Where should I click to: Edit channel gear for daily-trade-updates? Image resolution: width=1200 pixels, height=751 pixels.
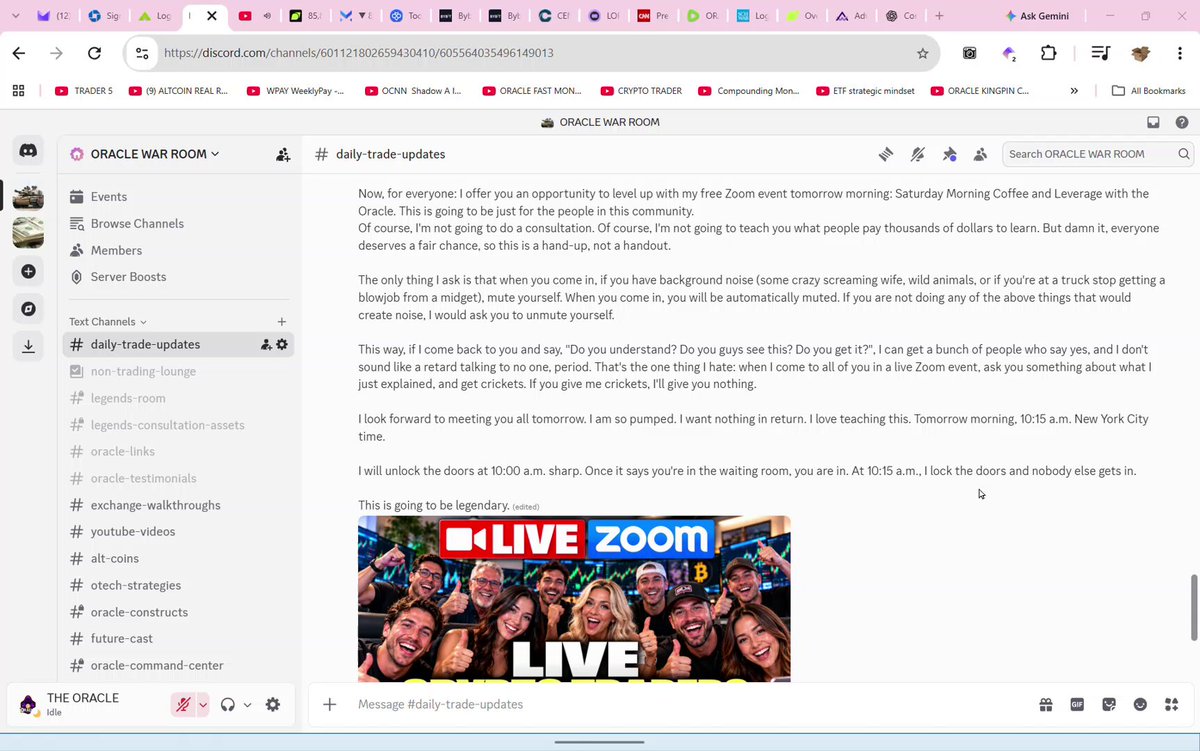pos(282,344)
